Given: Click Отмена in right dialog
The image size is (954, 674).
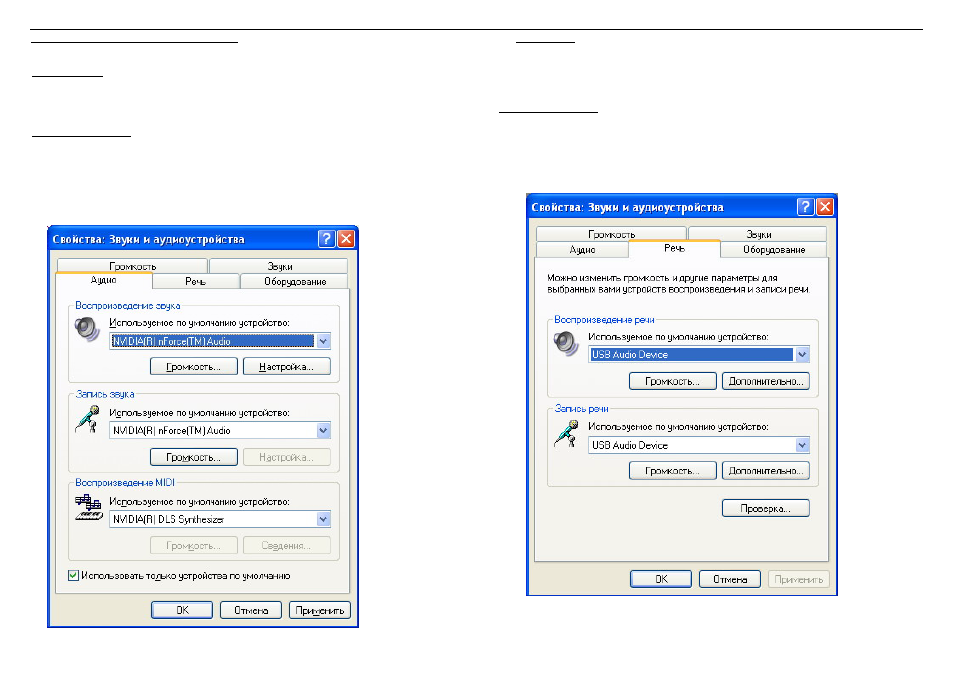Looking at the screenshot, I should coord(729,579).
